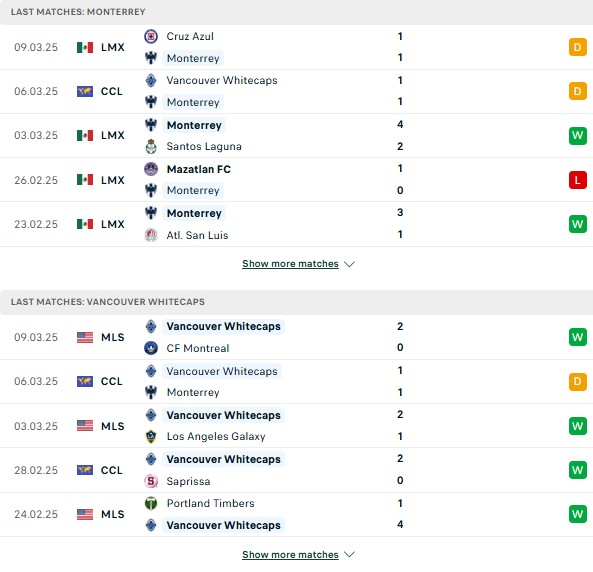Viewport: 593px width, 572px height.
Task: Click the USA flag beside 24.02.25 MLS
Action: tap(85, 514)
